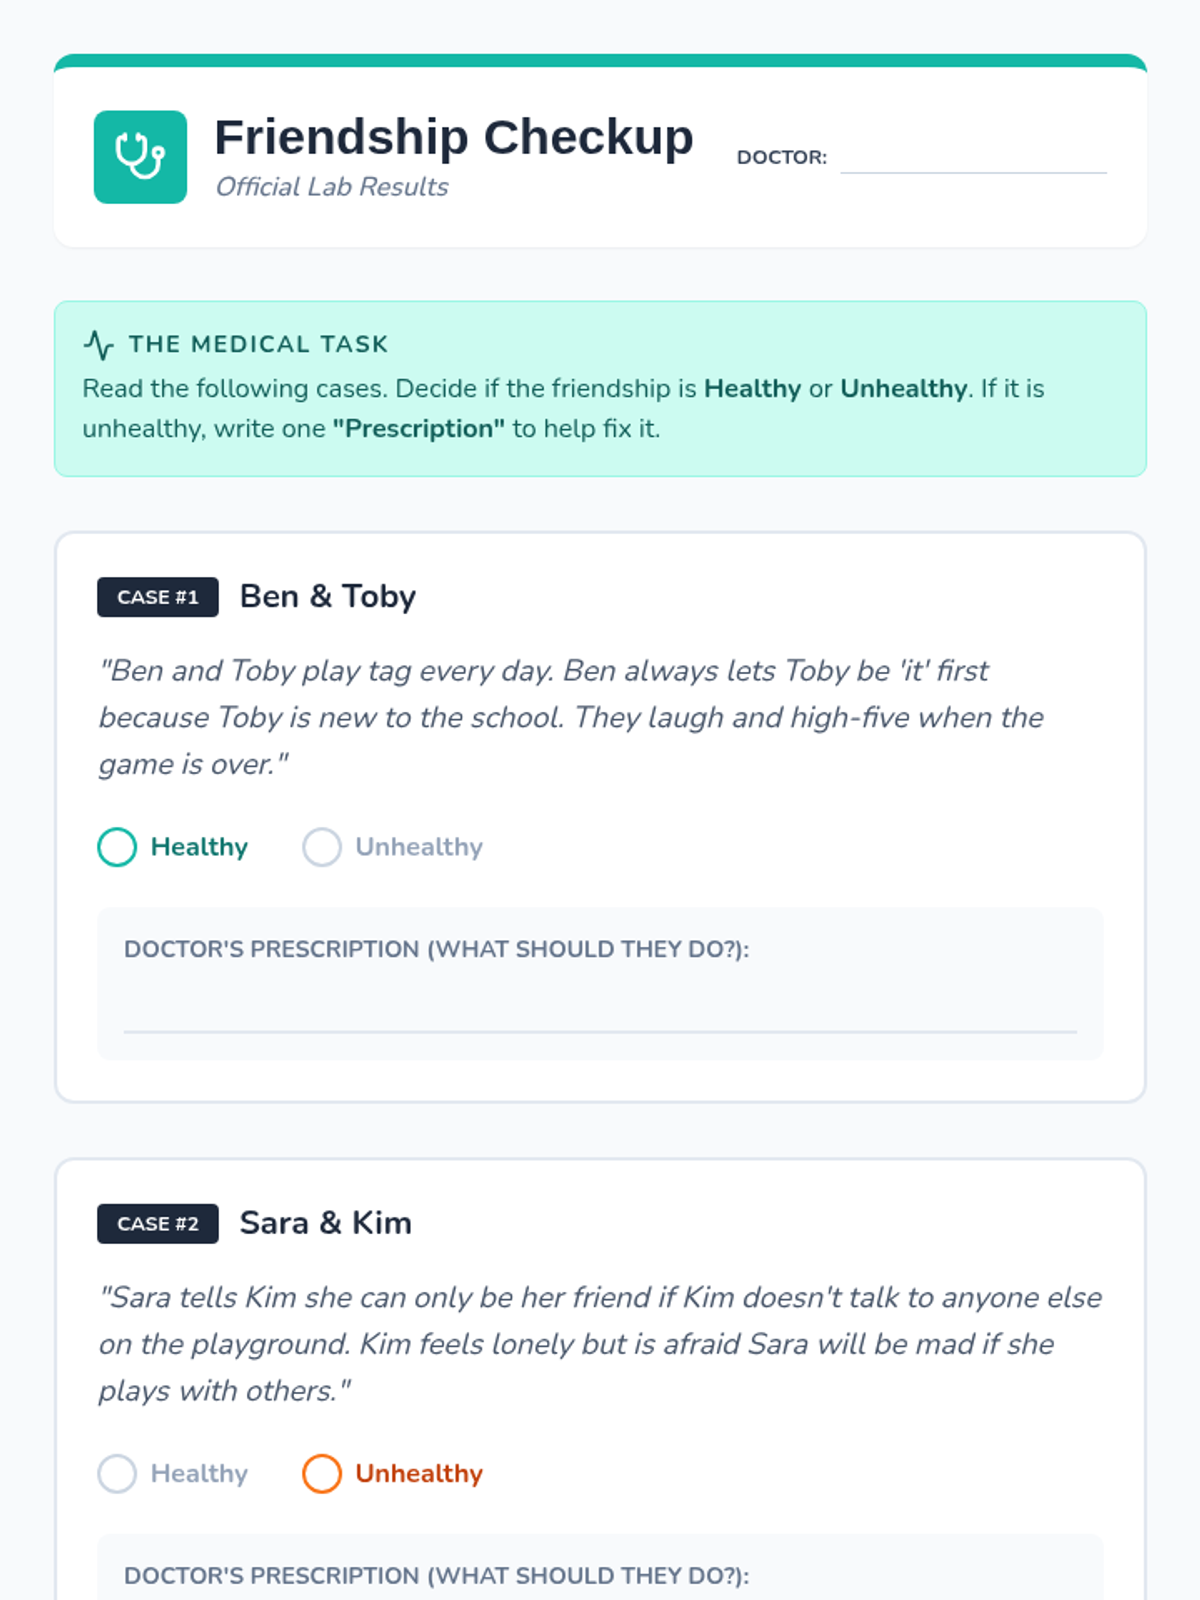Click the CASE #2 badge
Image resolution: width=1200 pixels, height=1600 pixels.
pos(158,1223)
